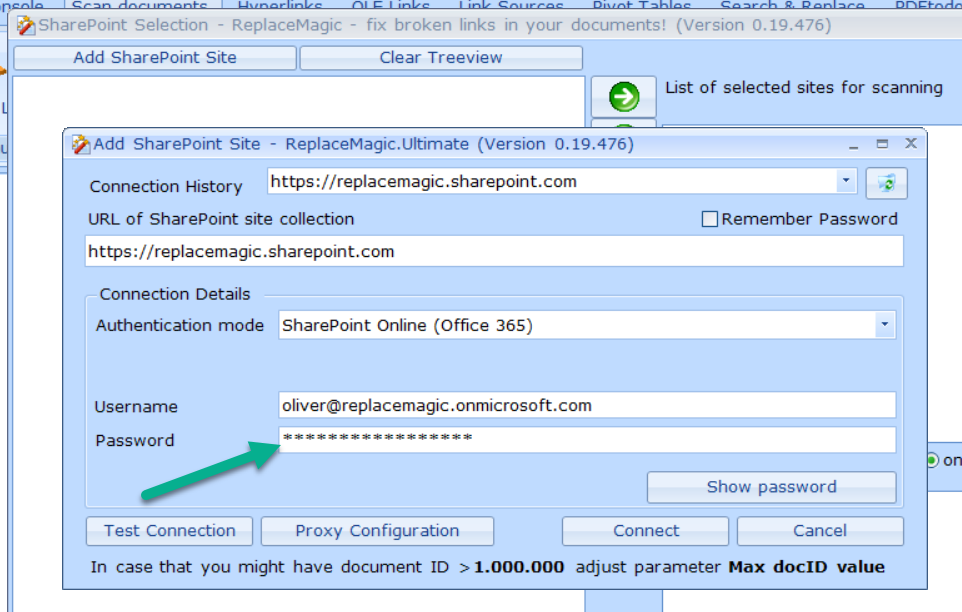Click ReplaceMagic icon in SharePoint Selection title bar
This screenshot has width=962, height=612.
(26, 26)
